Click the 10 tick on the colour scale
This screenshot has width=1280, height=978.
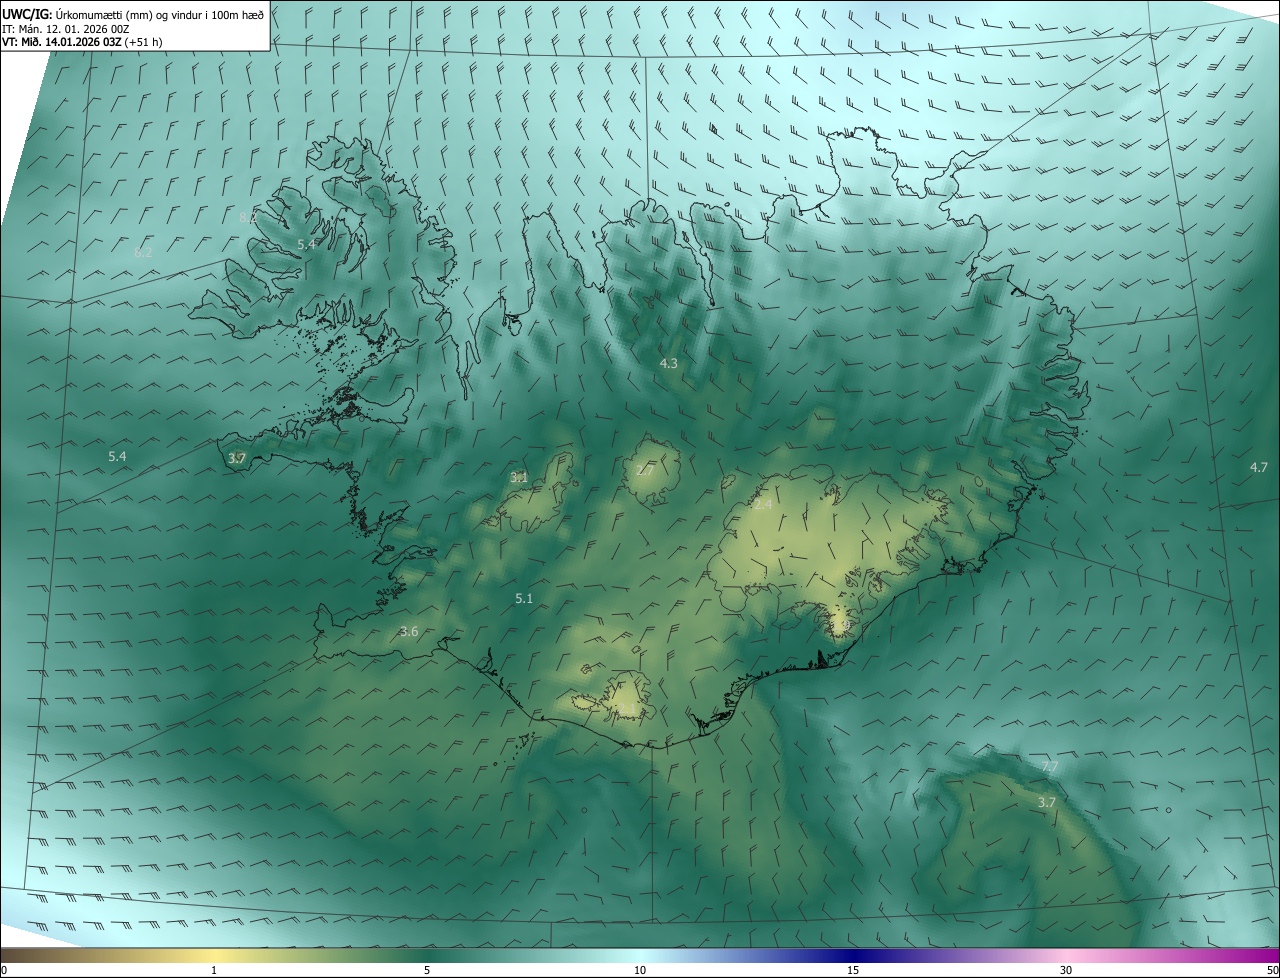640,971
